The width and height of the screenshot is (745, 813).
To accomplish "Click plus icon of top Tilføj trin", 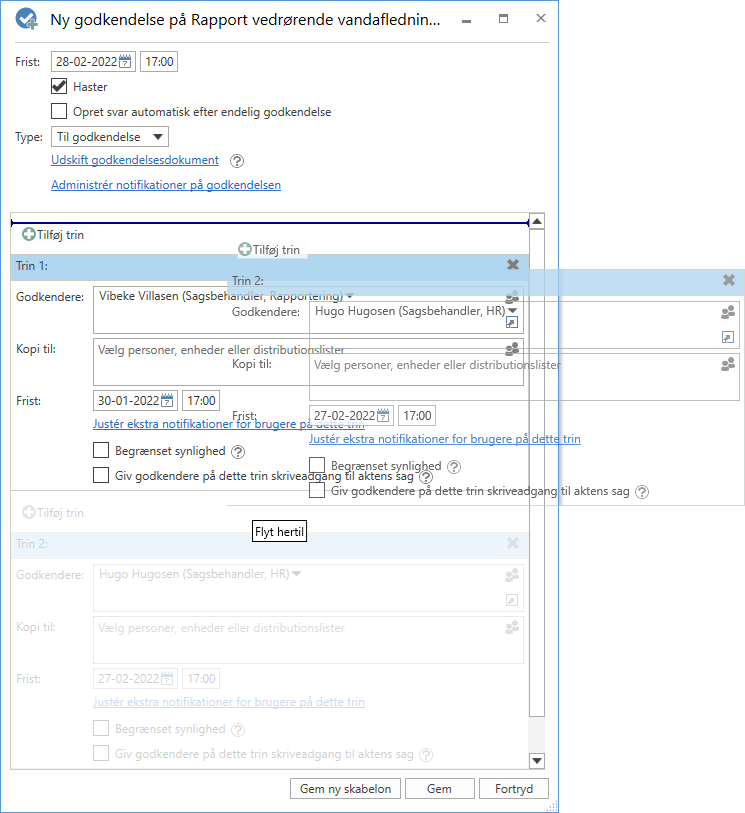I will click(28, 234).
